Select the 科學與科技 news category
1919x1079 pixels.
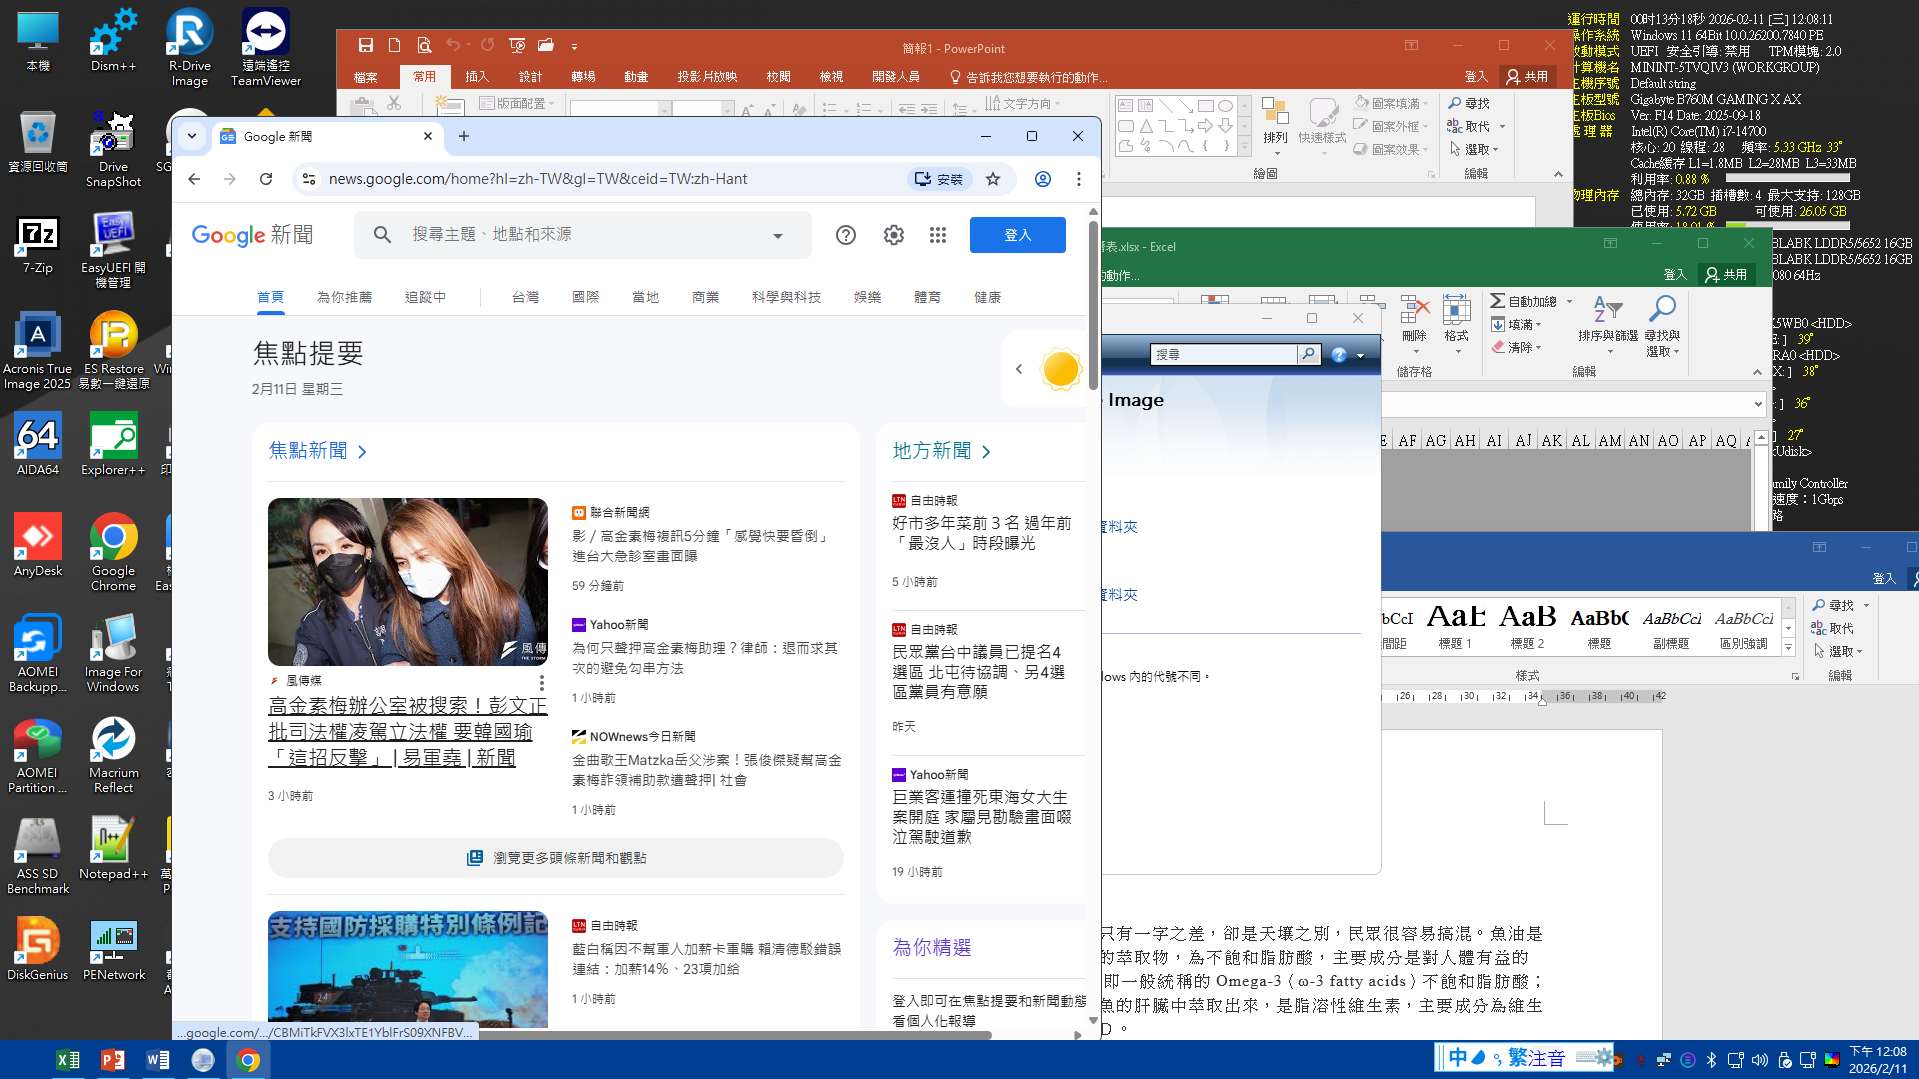click(786, 297)
